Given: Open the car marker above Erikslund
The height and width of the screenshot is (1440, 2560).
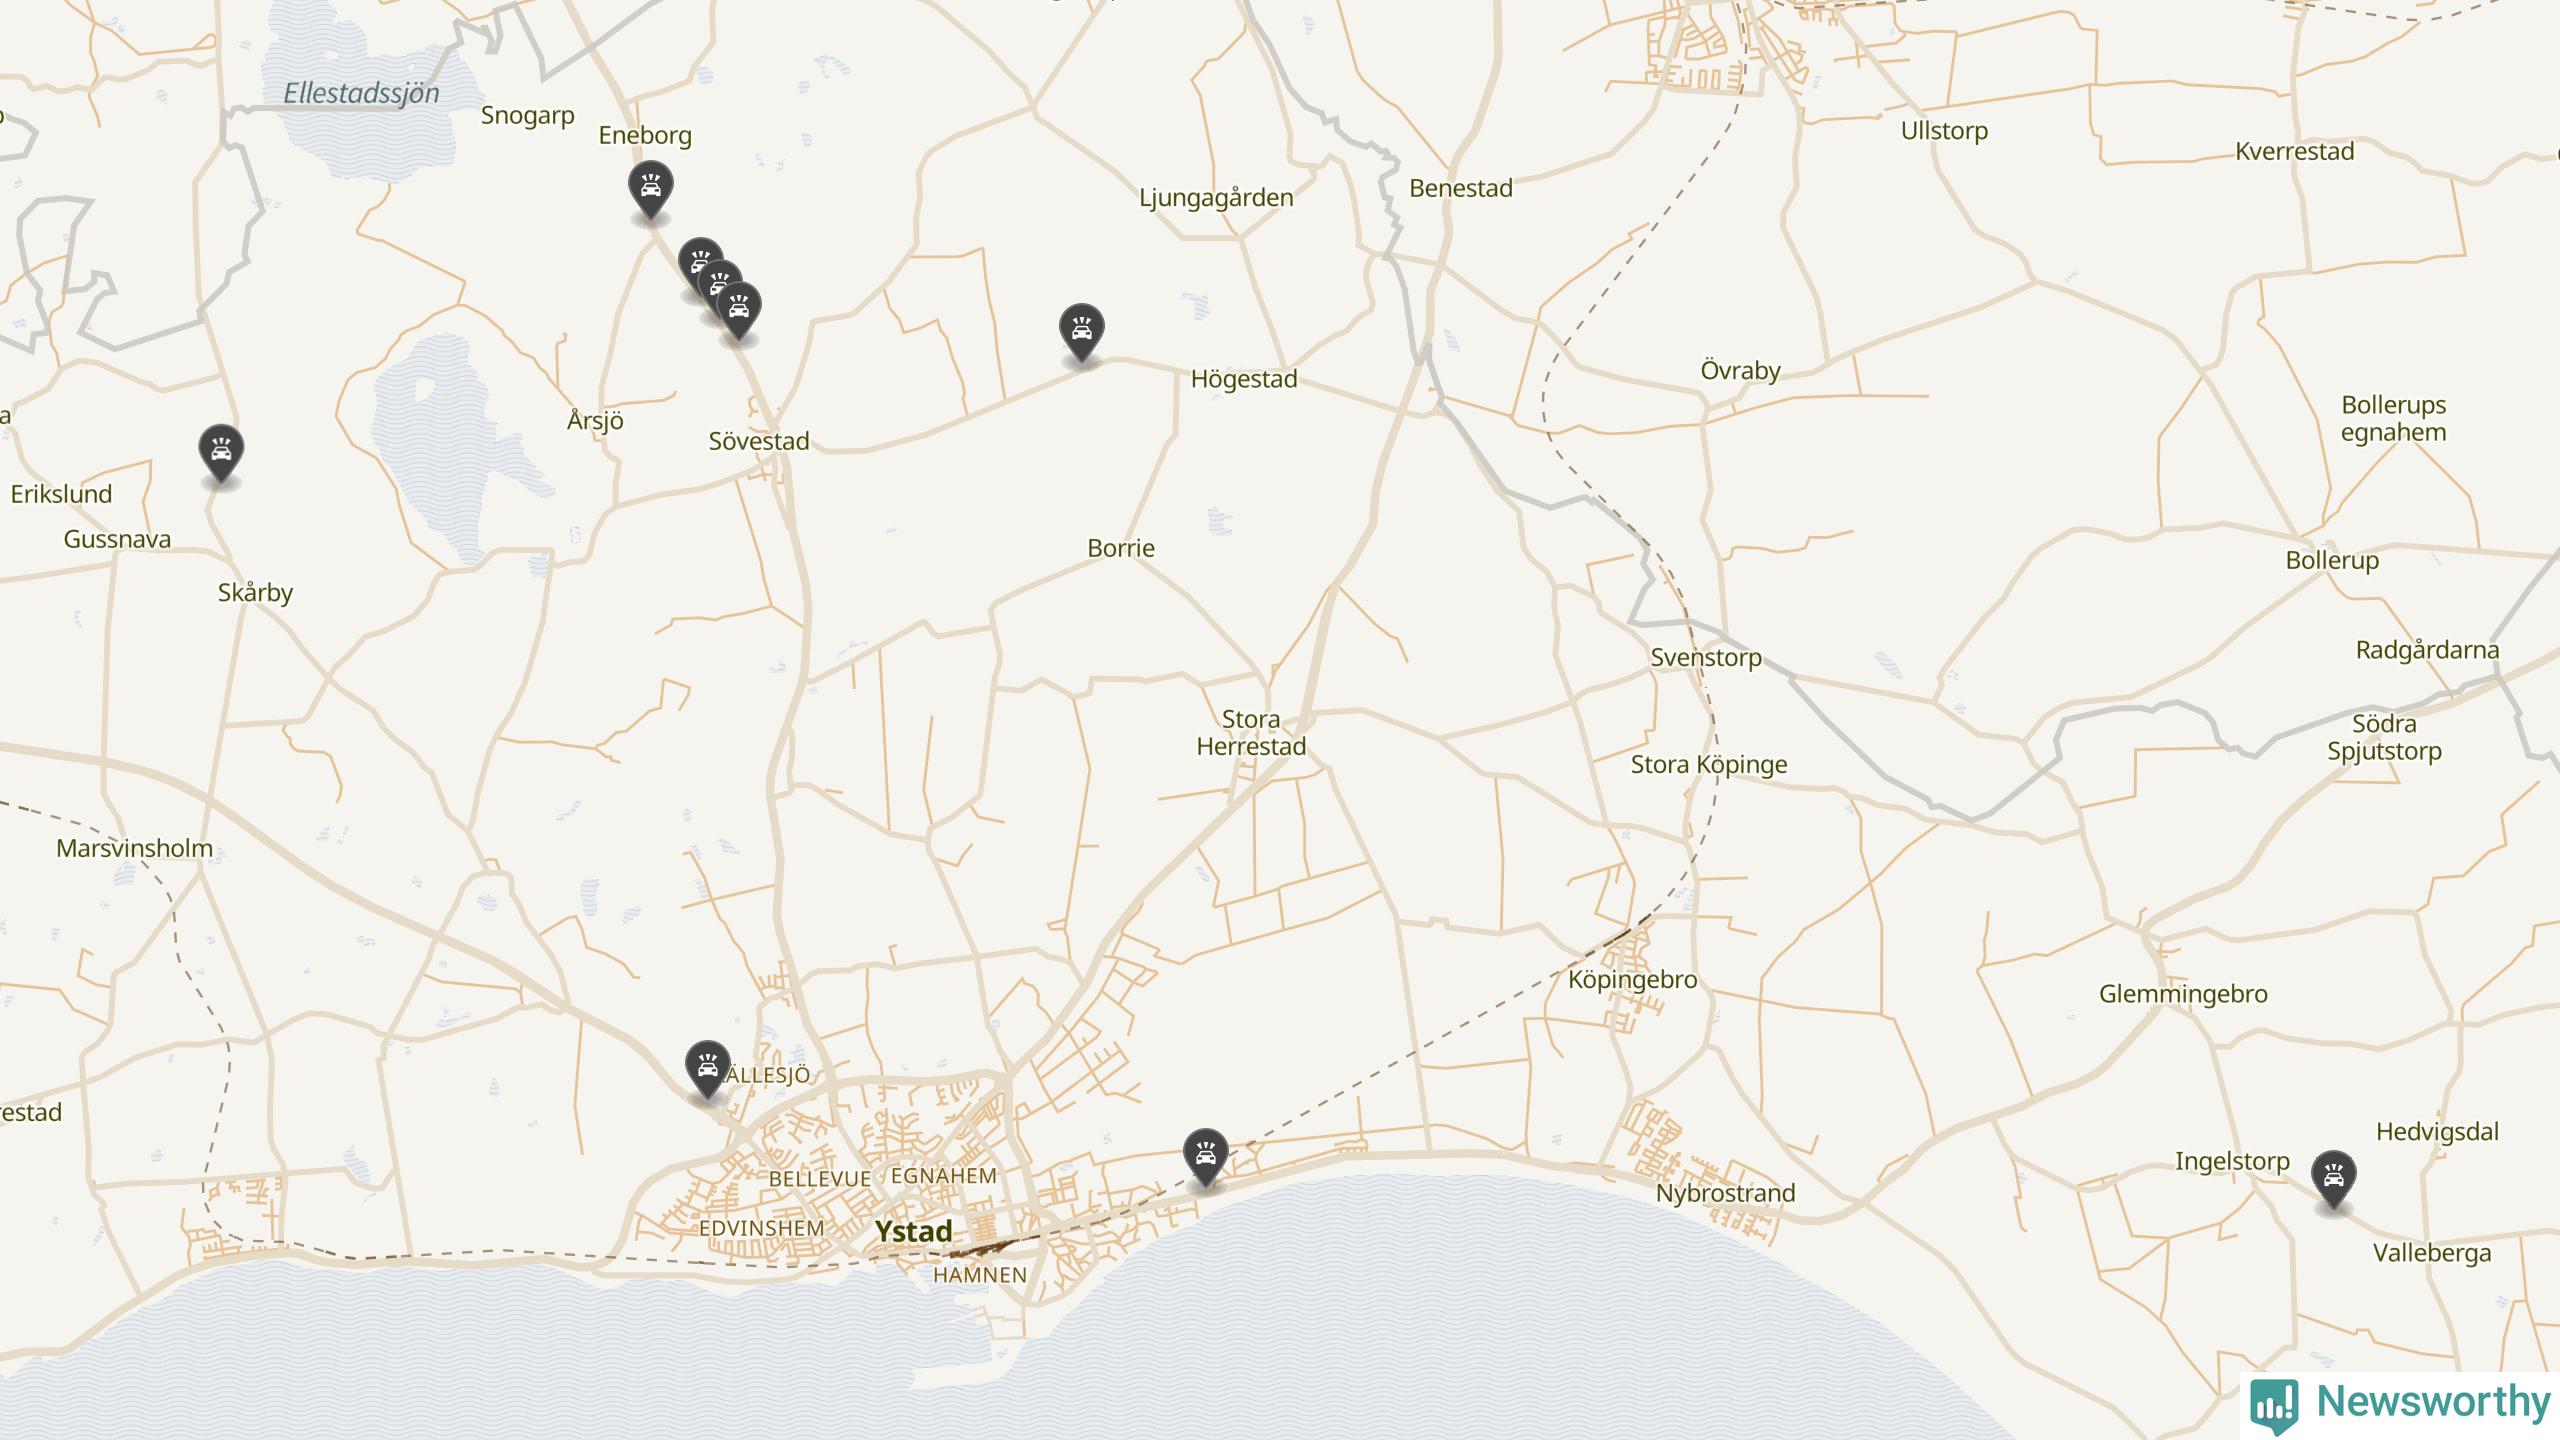Looking at the screenshot, I should coord(221,453).
